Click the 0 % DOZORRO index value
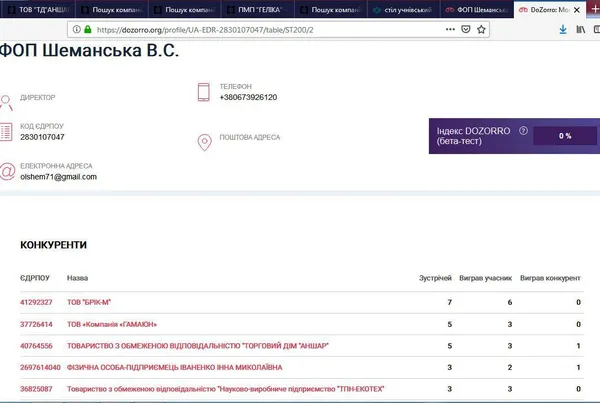The image size is (600, 403). point(565,136)
